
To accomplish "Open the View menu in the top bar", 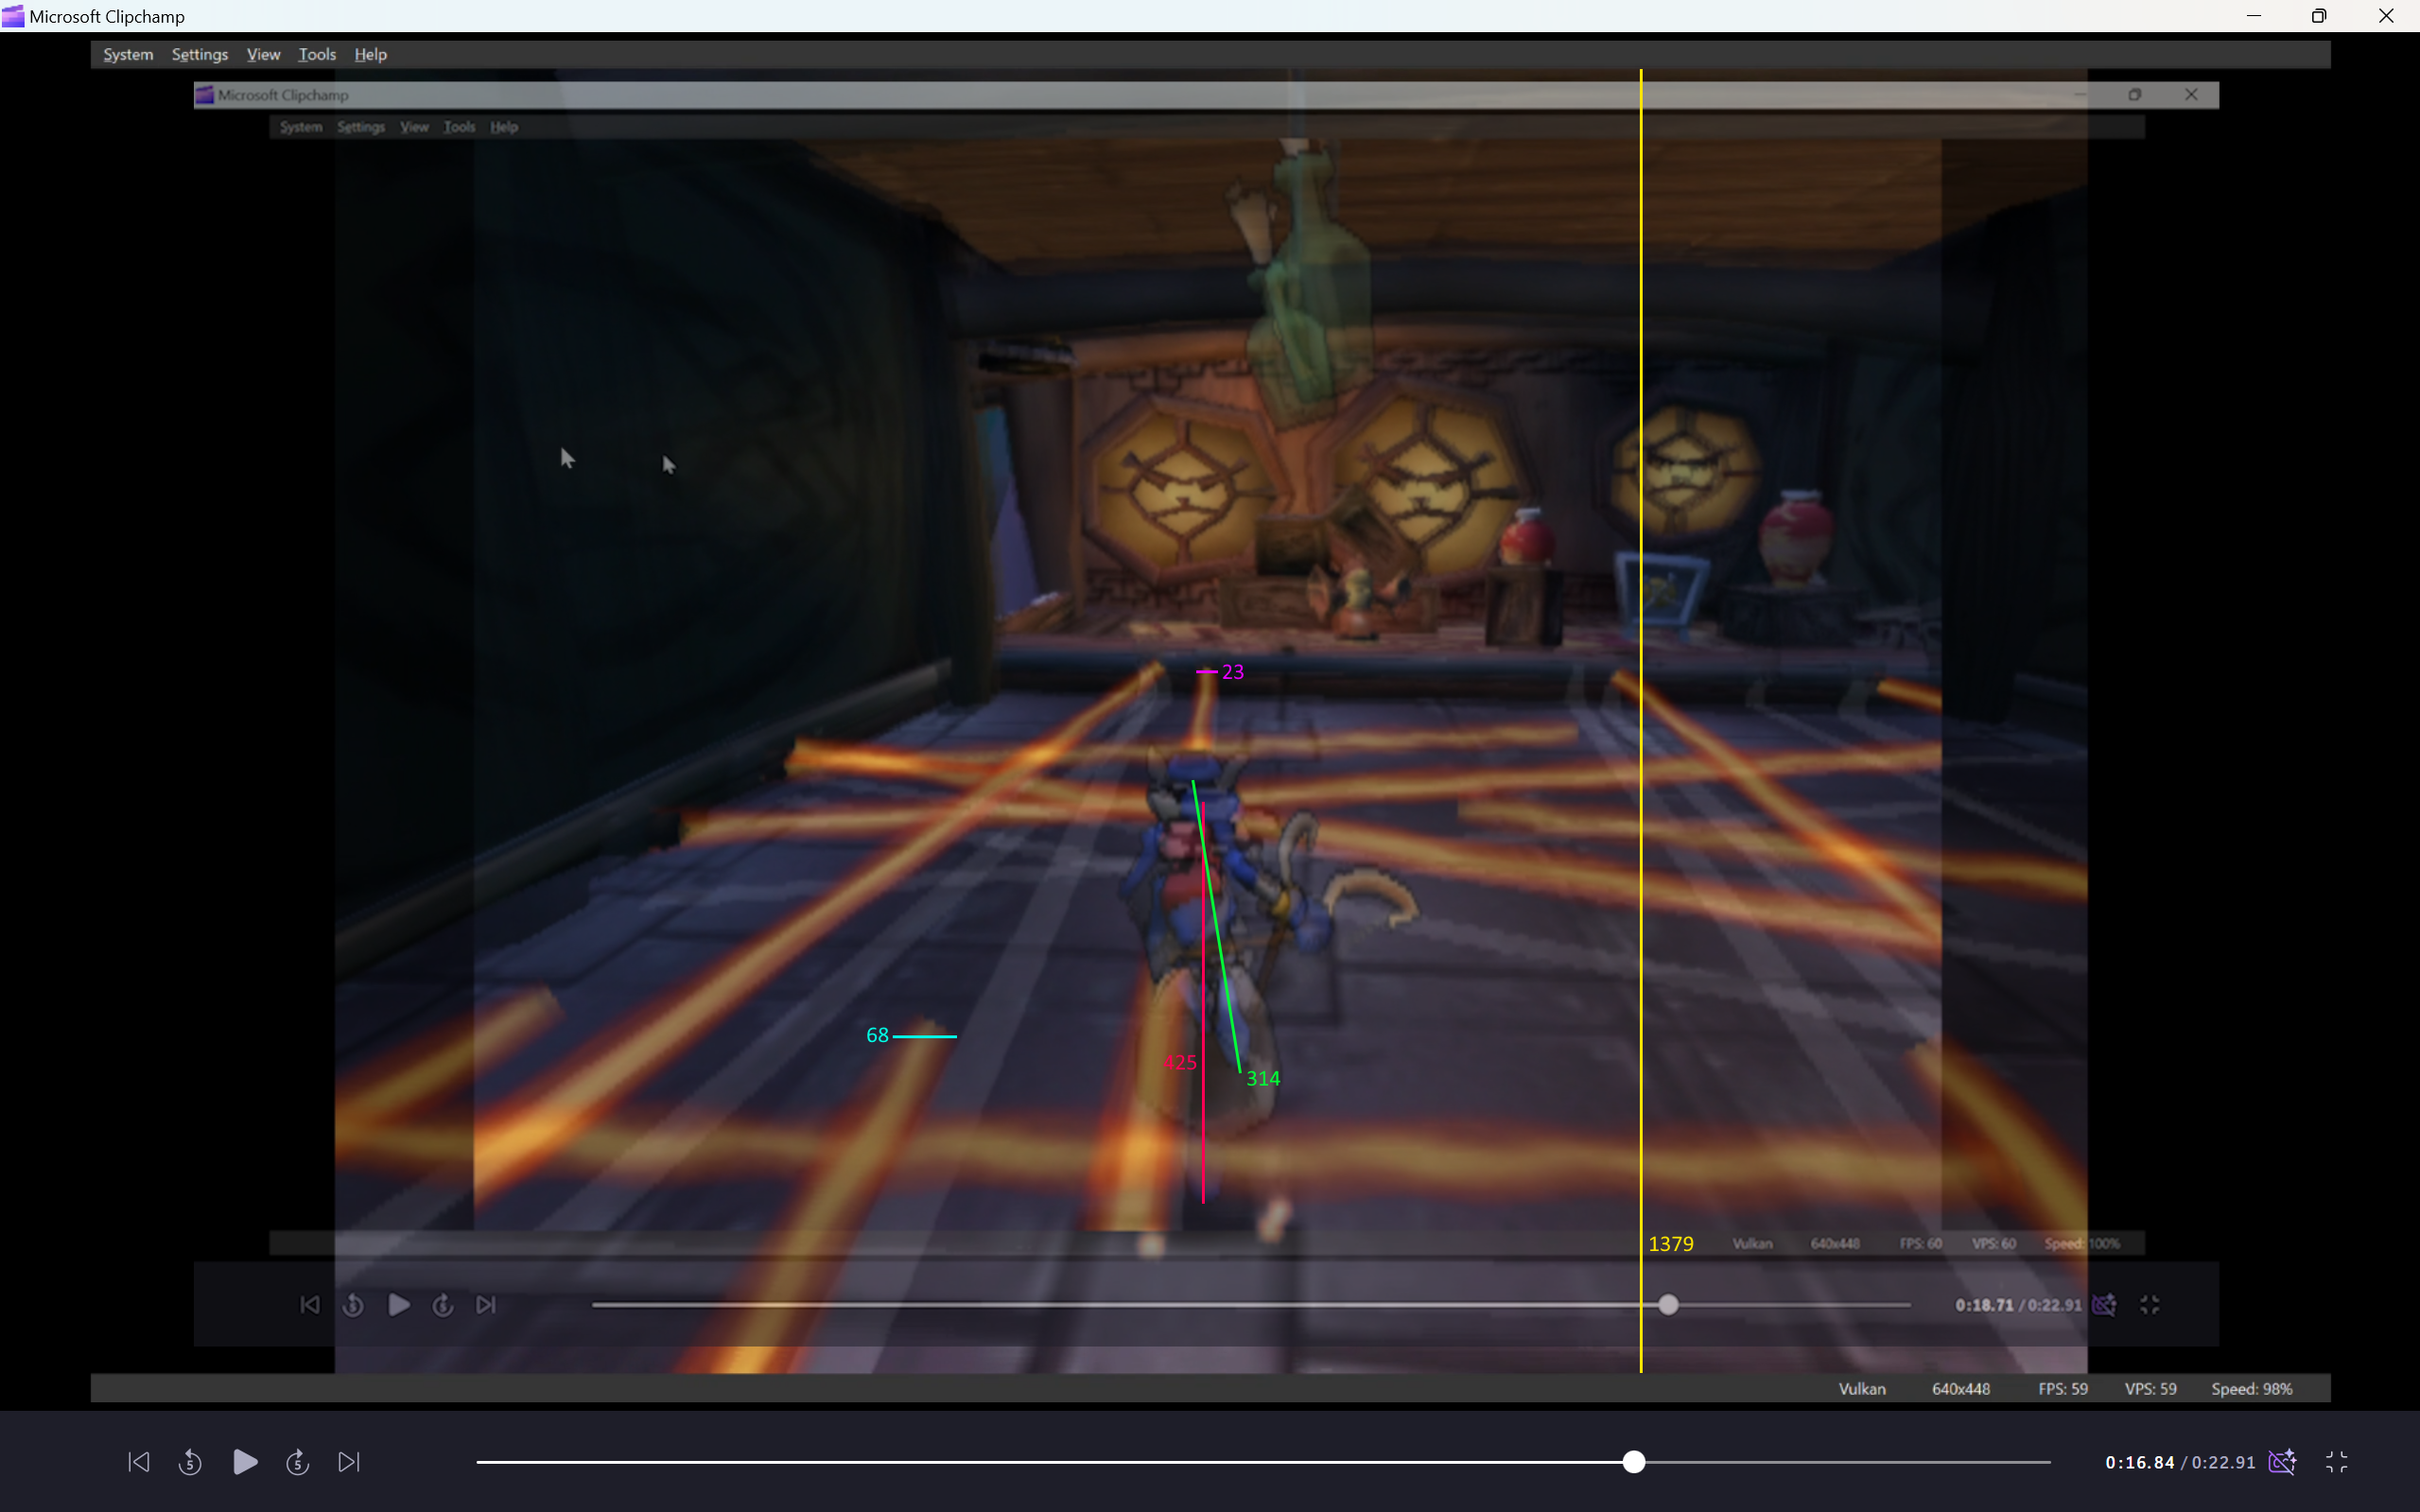I will tap(264, 54).
